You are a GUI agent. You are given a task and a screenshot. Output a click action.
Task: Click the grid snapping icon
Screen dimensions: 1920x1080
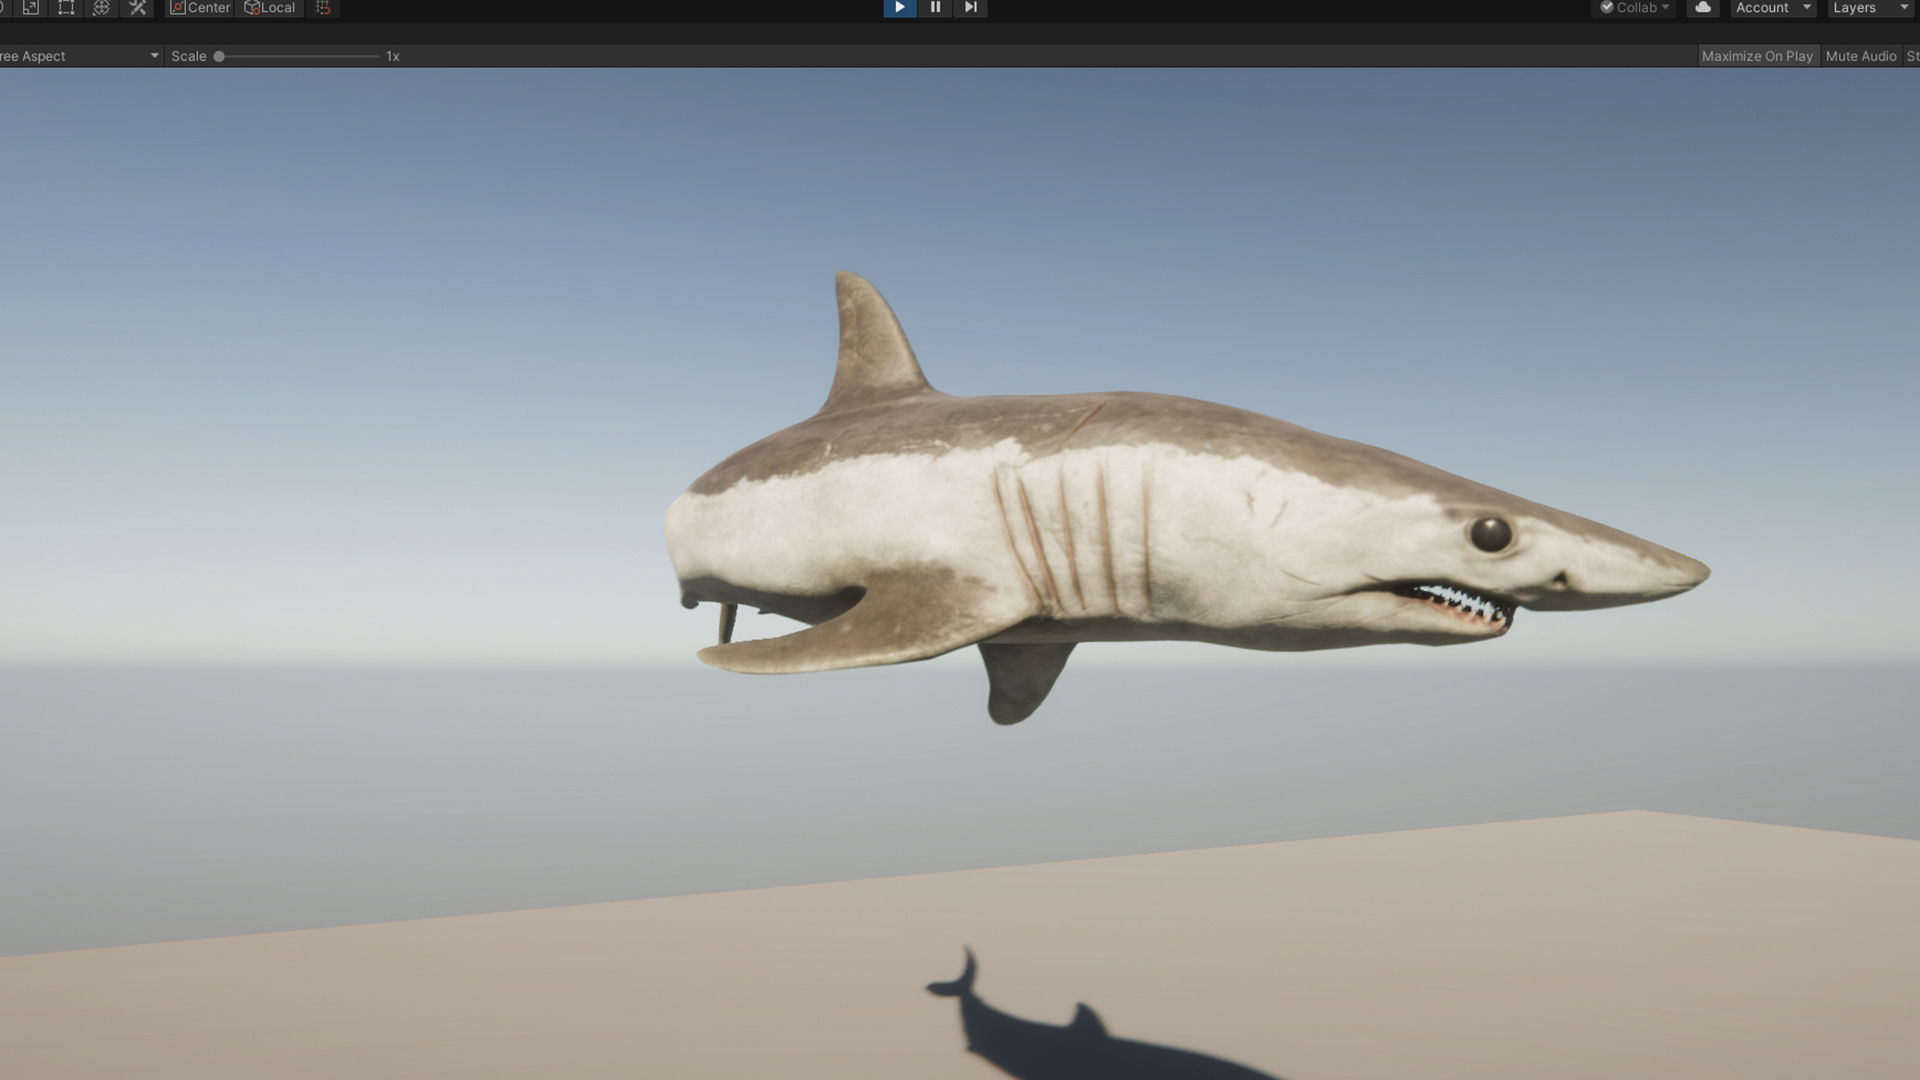(323, 8)
